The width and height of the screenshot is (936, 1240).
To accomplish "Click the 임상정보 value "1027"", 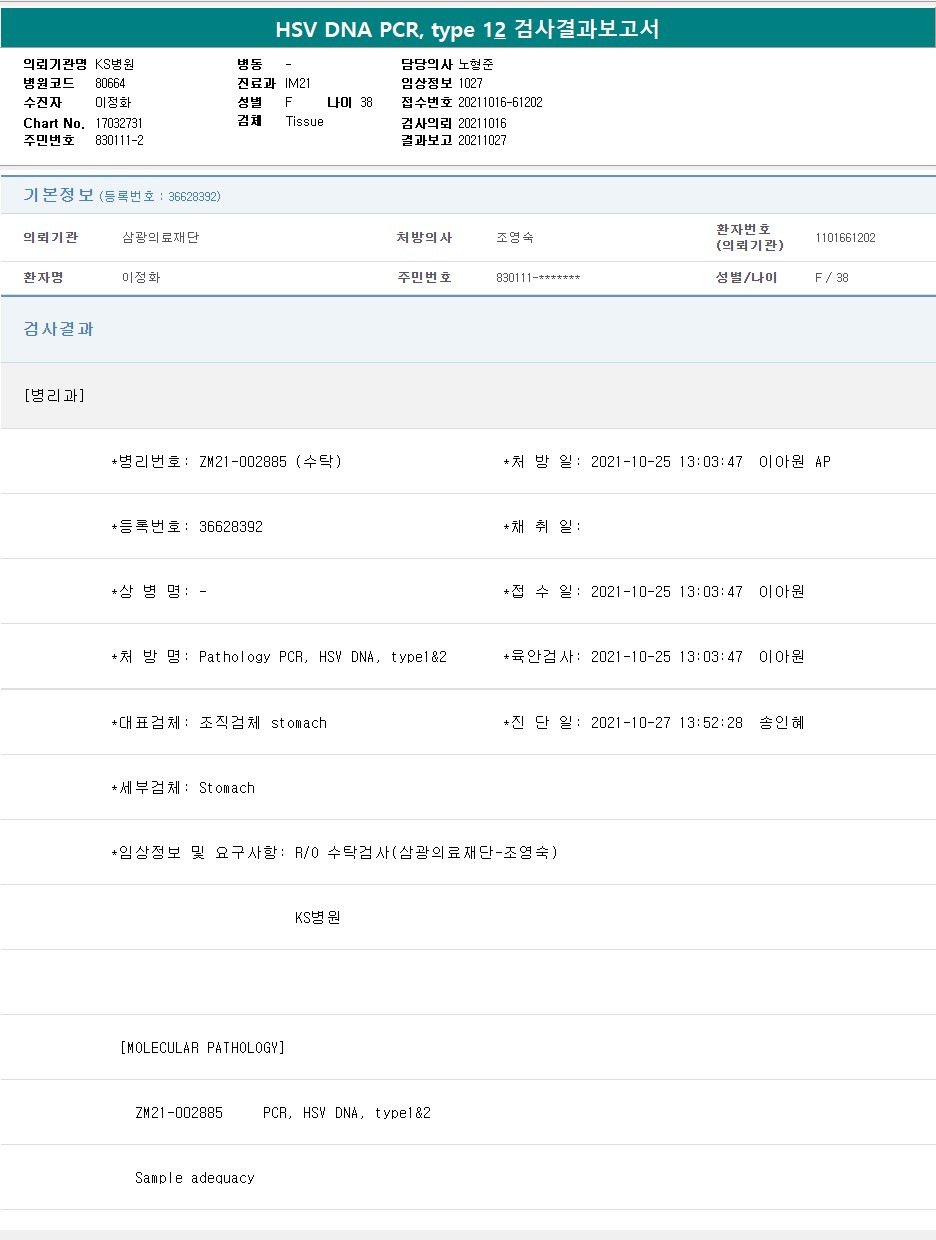I will (470, 83).
